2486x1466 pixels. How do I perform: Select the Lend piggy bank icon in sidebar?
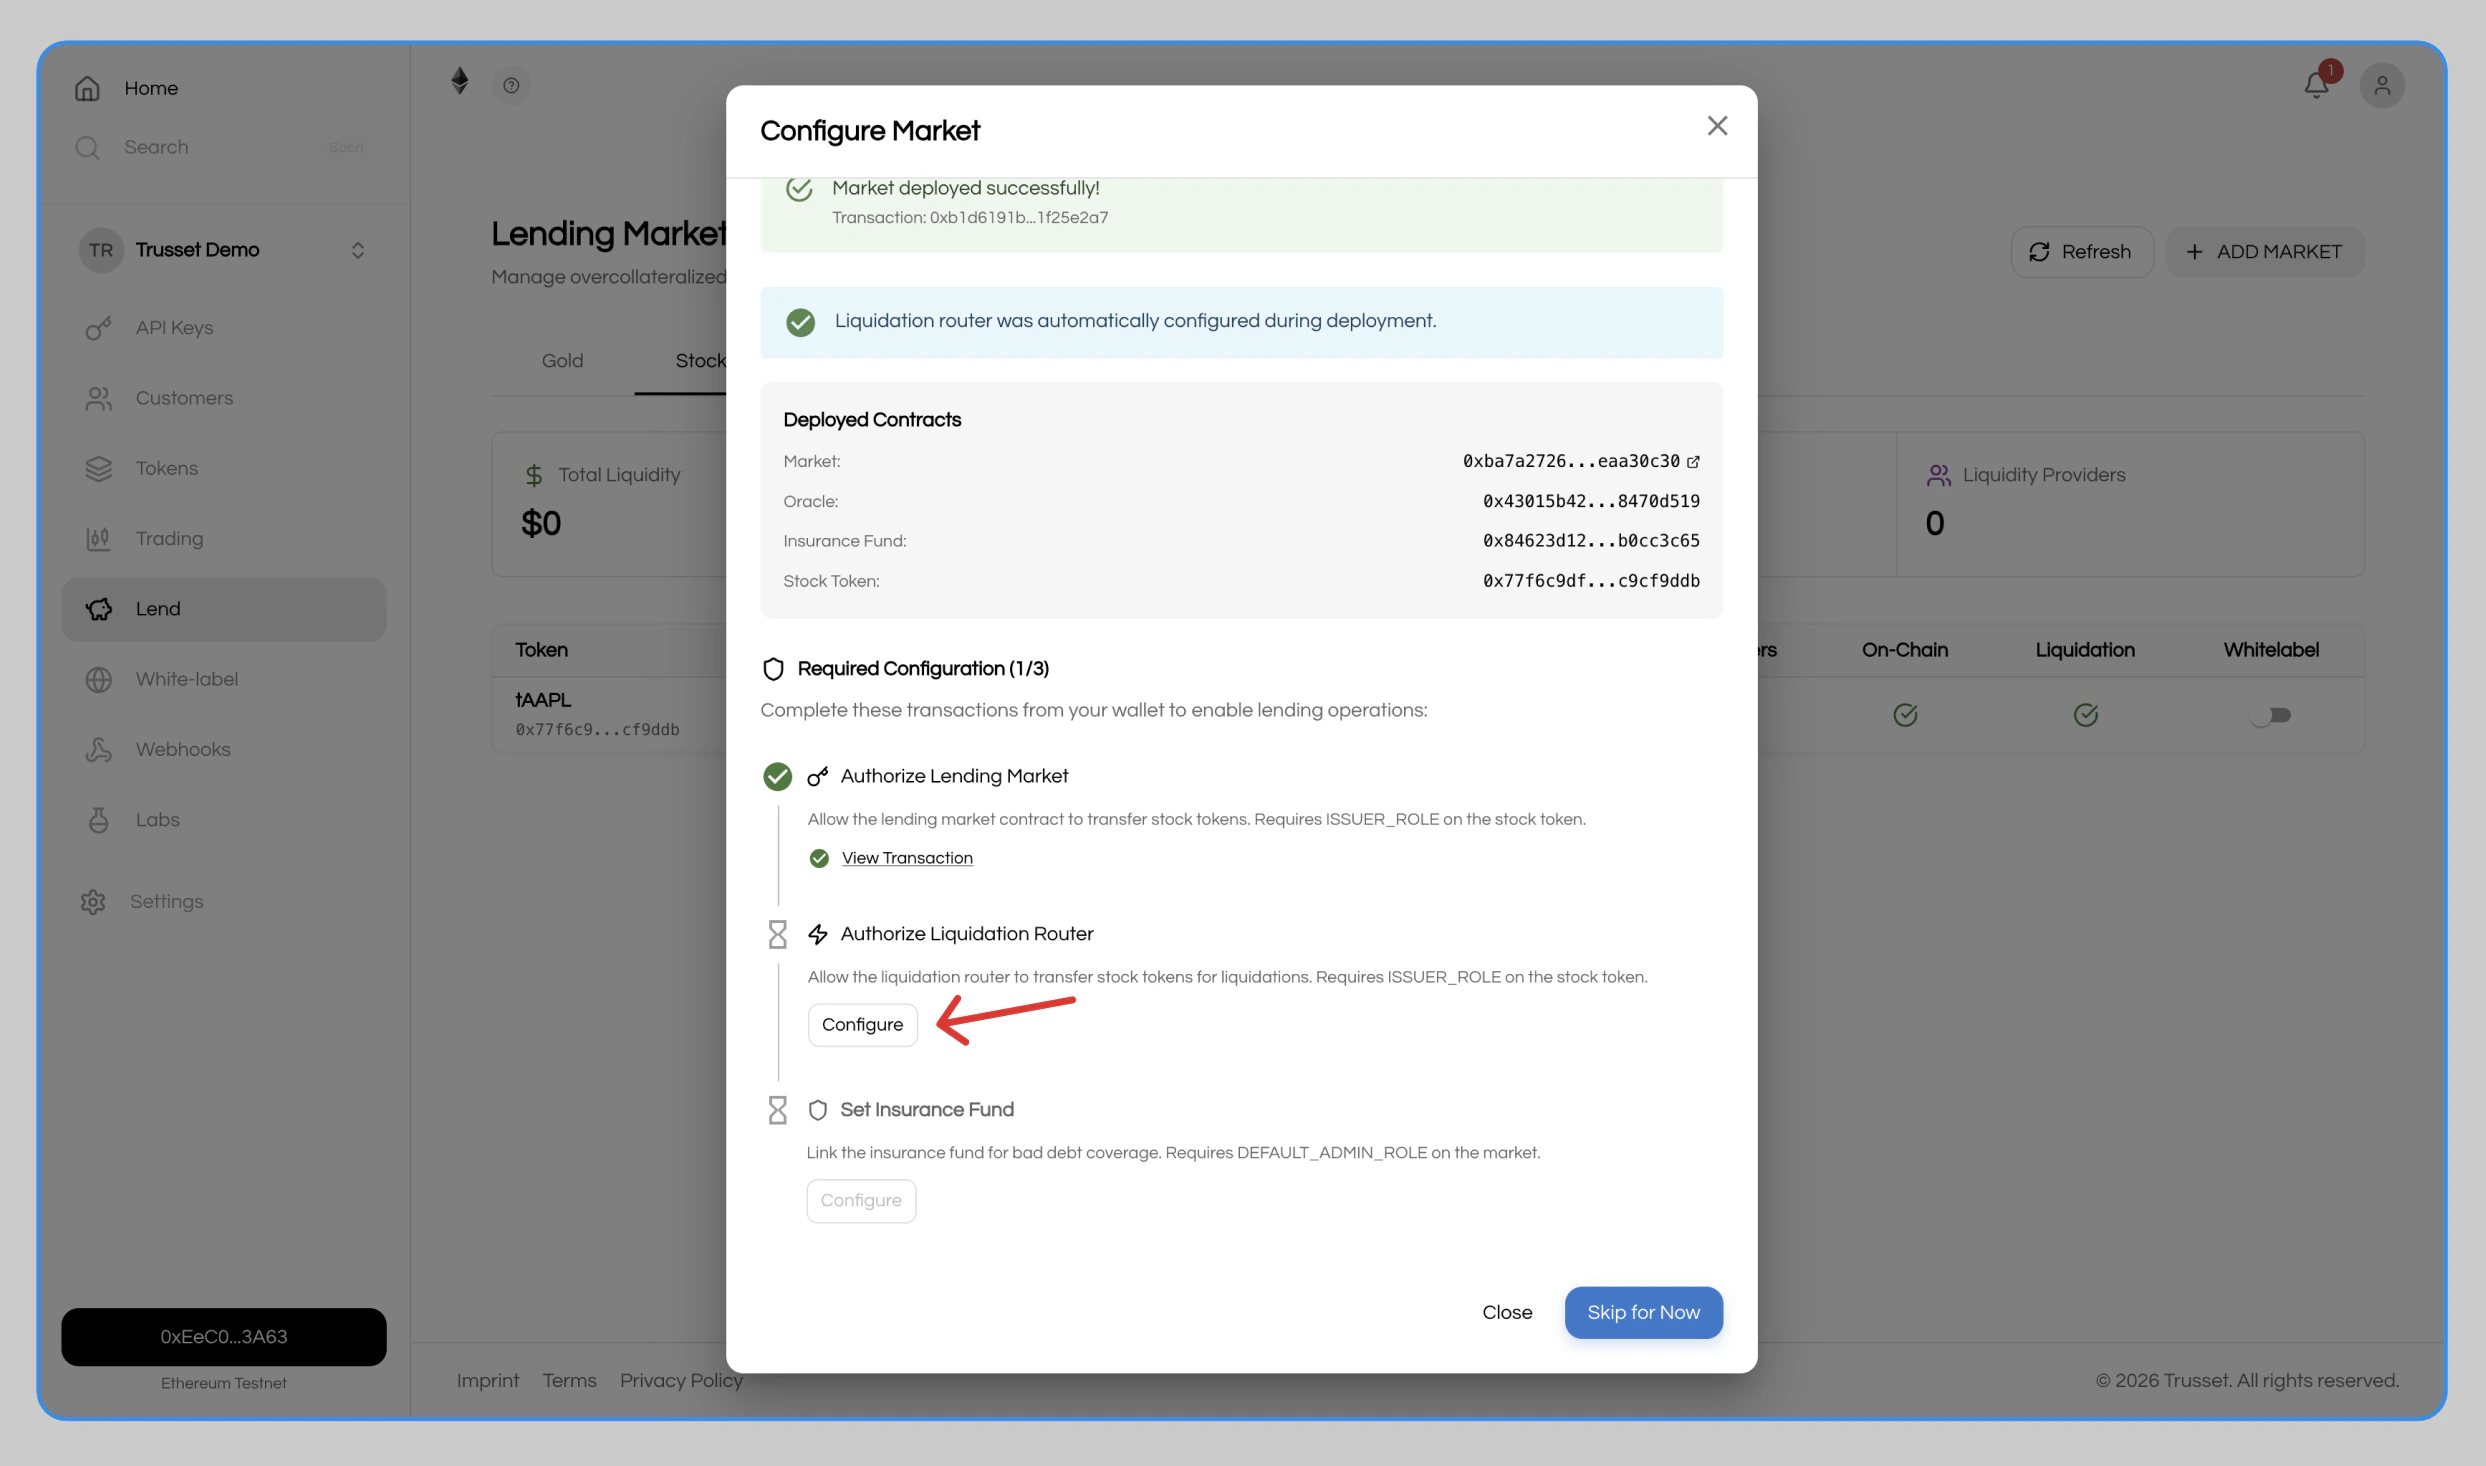tap(99, 609)
